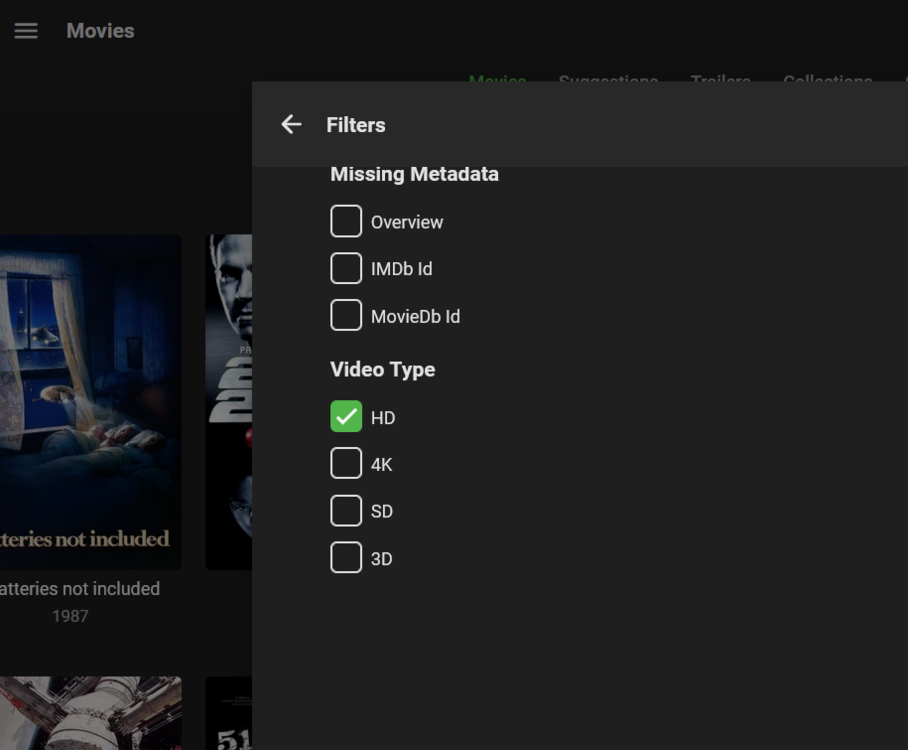Open the partially hidden poster beside batteries not included

tap(228, 400)
